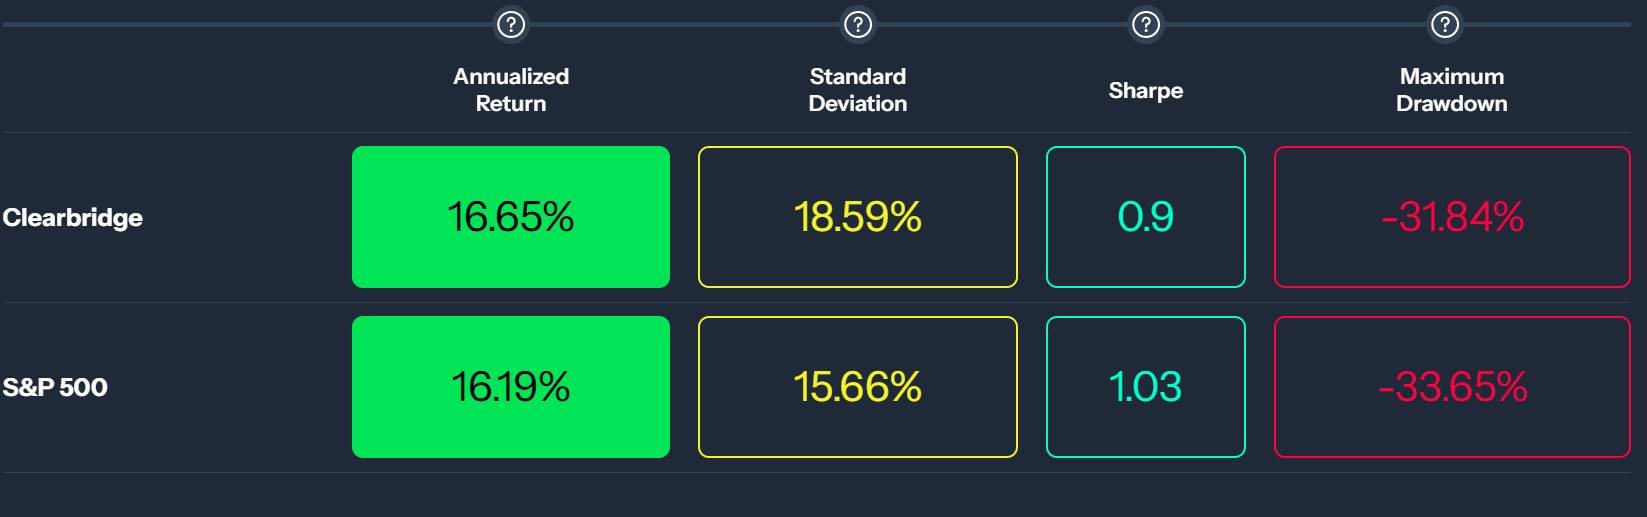The width and height of the screenshot is (1647, 517).
Task: Select the Annualized Return column header
Action: pyautogui.click(x=511, y=90)
